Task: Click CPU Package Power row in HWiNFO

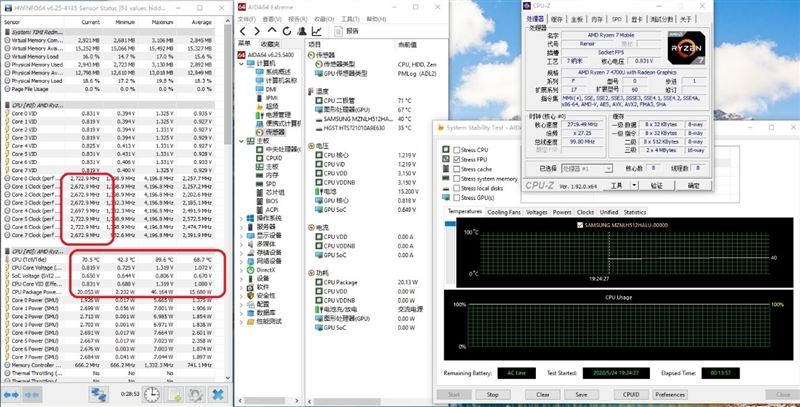Action: coord(108,292)
